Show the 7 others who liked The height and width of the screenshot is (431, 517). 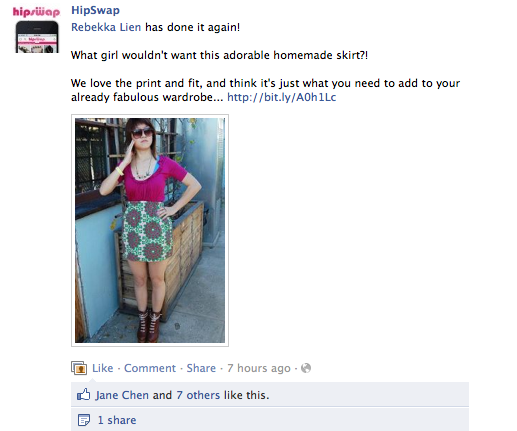(x=198, y=395)
